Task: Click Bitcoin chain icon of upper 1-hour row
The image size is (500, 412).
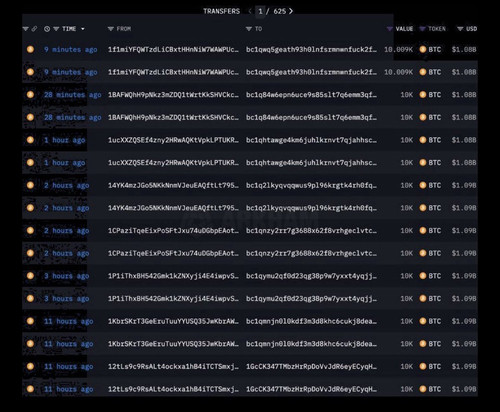Action: [30, 140]
